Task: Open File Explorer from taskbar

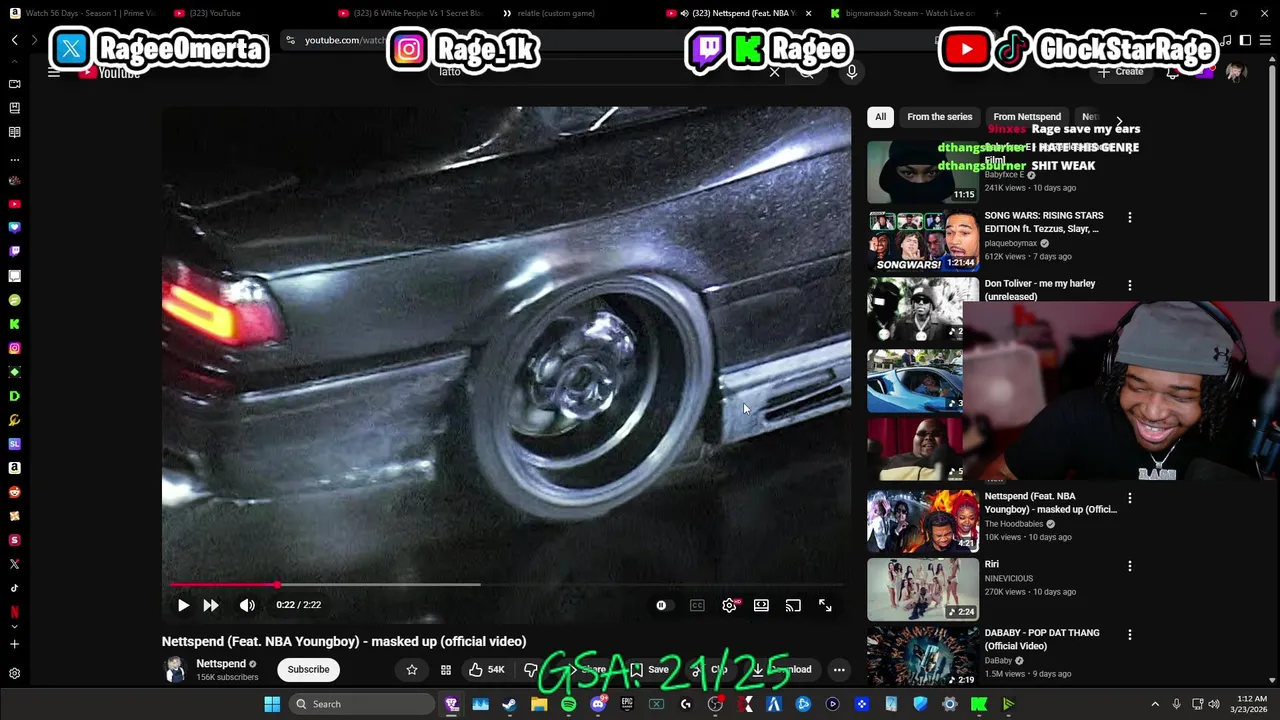Action: pyautogui.click(x=539, y=704)
